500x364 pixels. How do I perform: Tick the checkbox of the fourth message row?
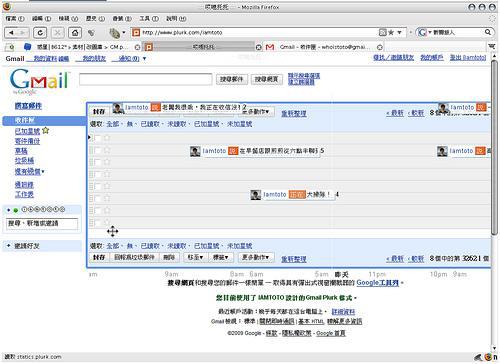tap(98, 174)
